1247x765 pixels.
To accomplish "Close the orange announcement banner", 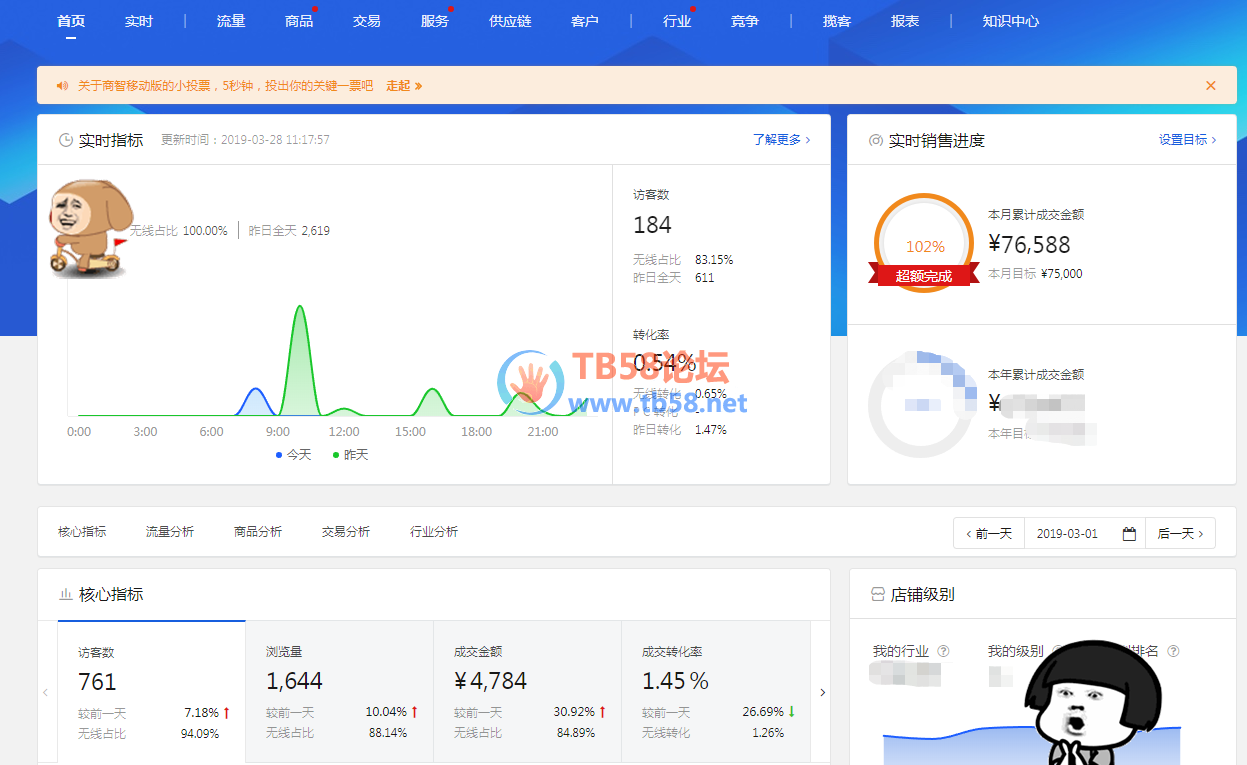I will 1210,86.
